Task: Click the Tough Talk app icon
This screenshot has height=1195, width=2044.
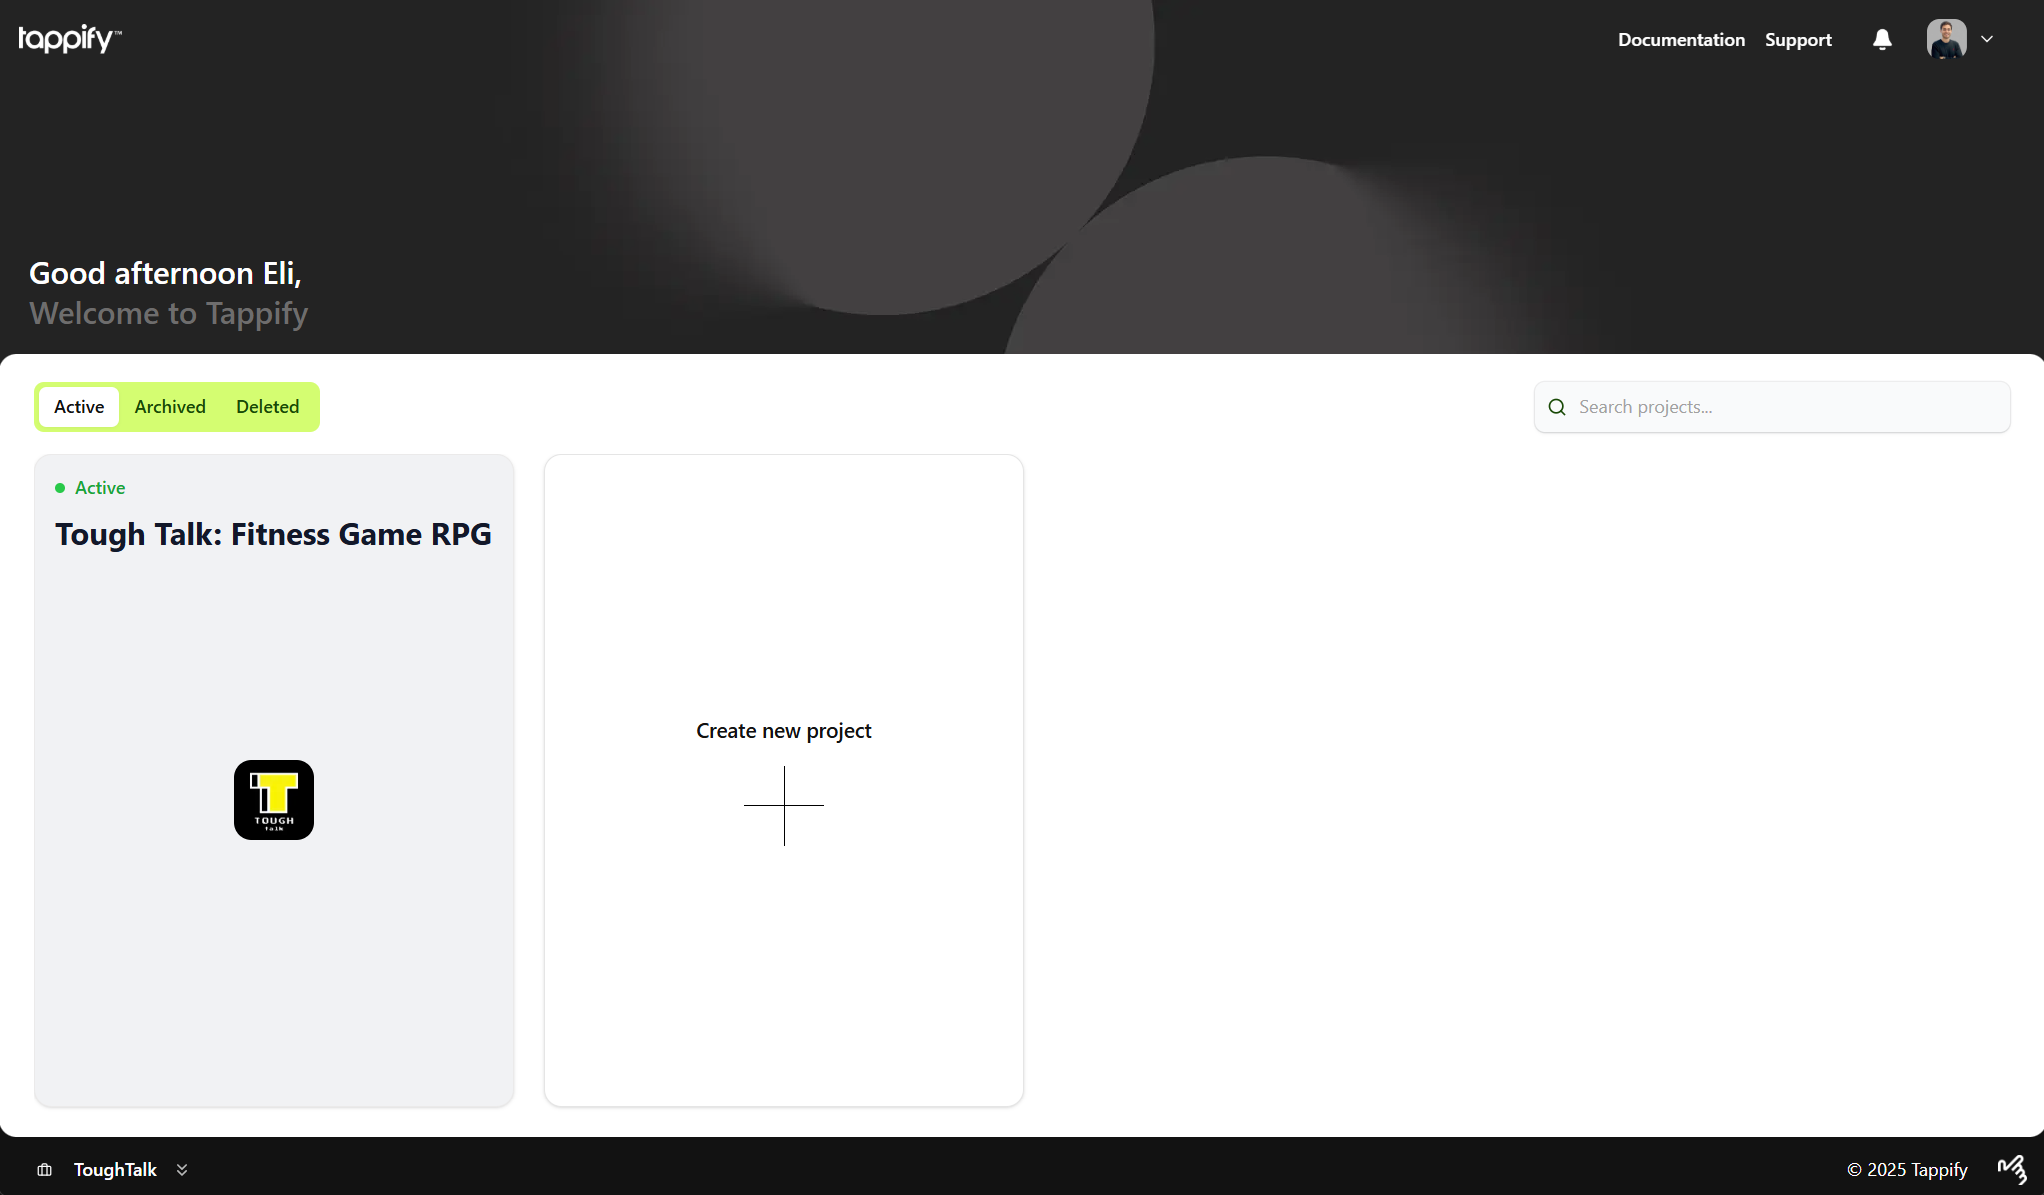Action: [274, 800]
